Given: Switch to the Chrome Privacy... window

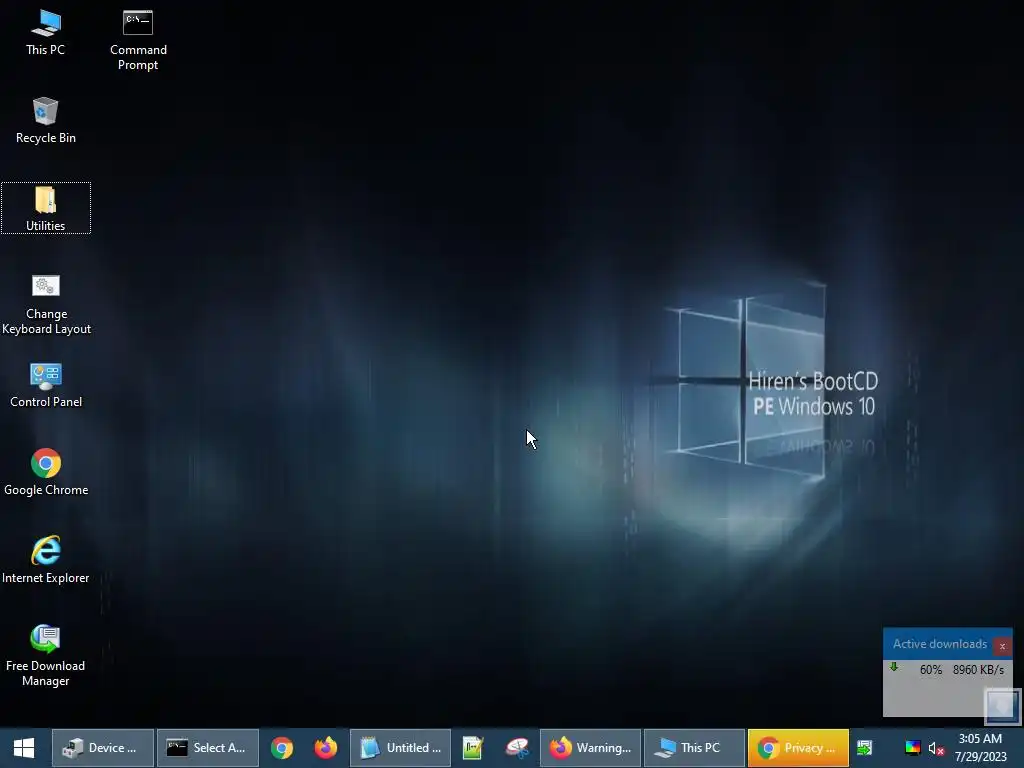Looking at the screenshot, I should [798, 748].
